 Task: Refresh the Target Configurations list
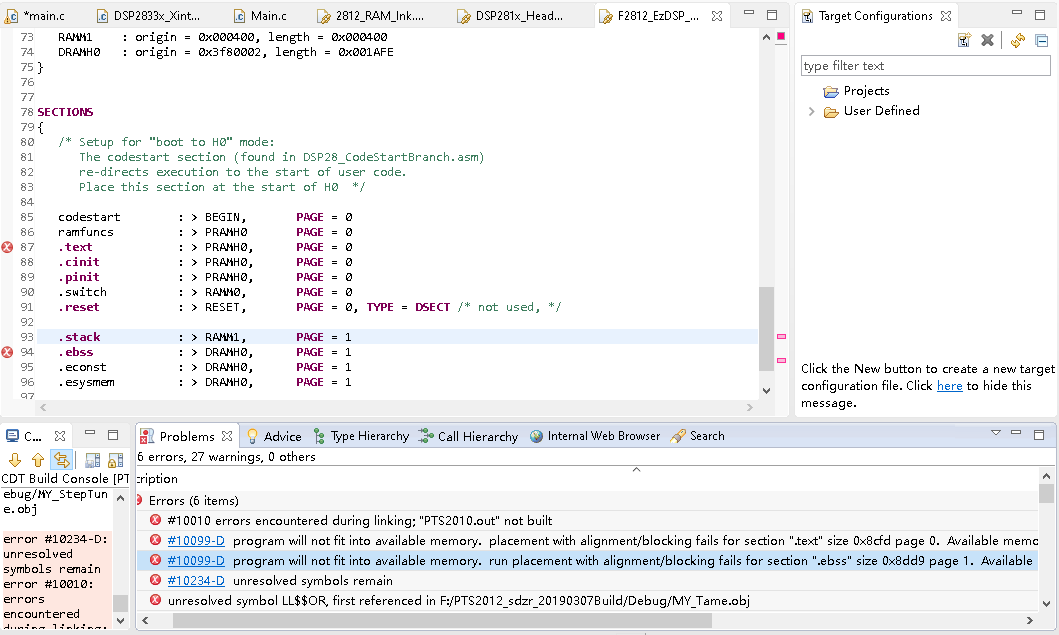tap(1018, 40)
